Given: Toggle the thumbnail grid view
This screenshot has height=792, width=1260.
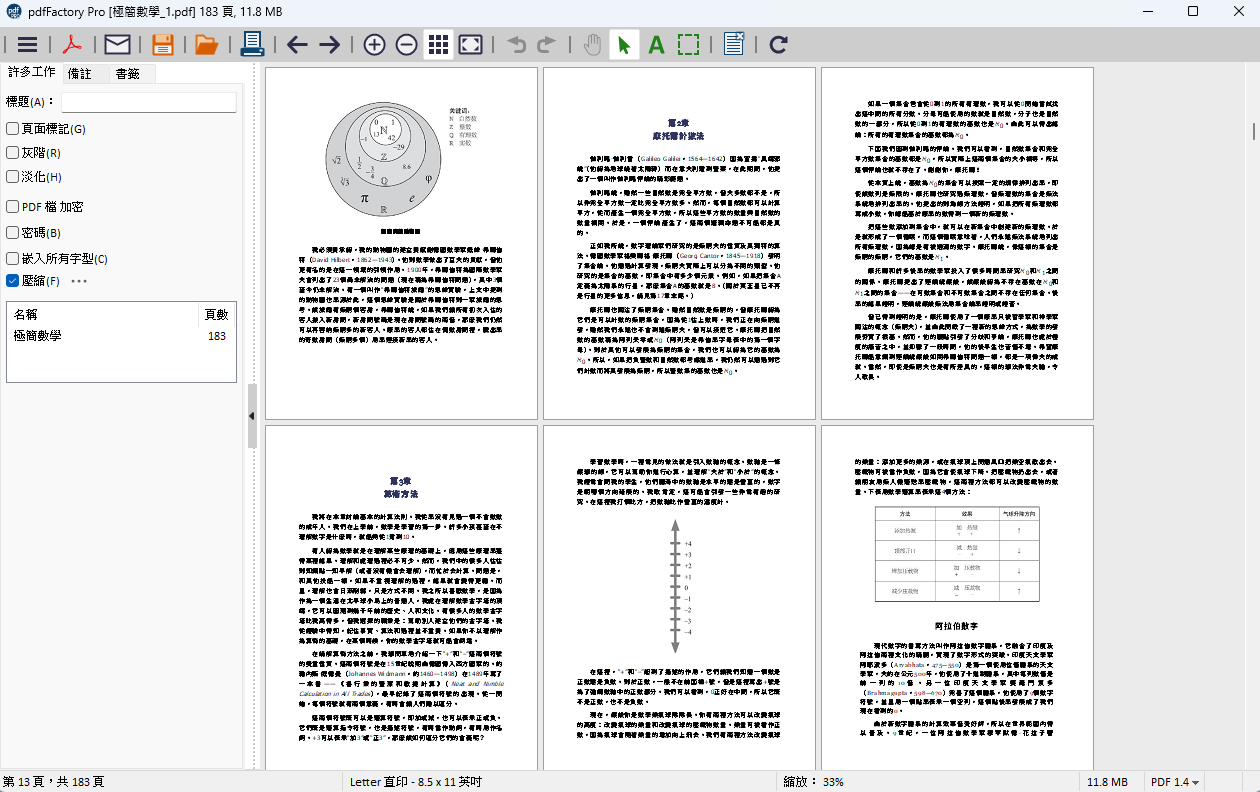Looking at the screenshot, I should (438, 44).
